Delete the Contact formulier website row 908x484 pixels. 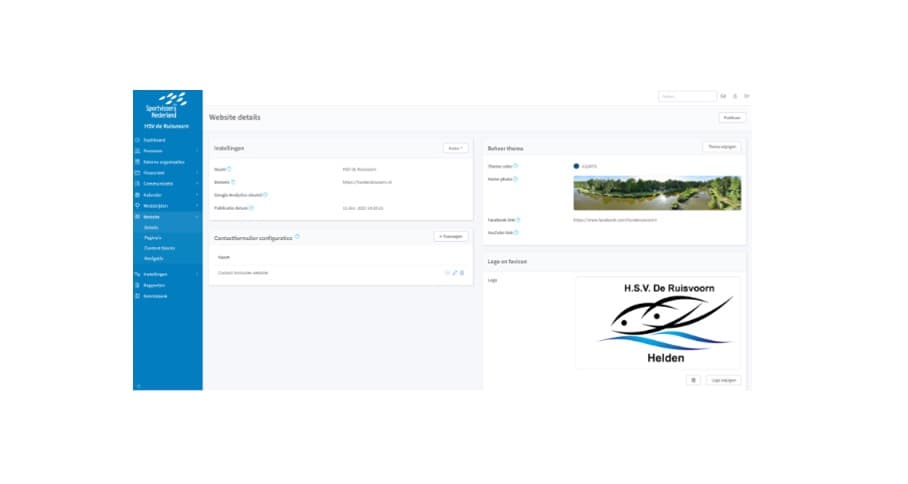tap(462, 273)
